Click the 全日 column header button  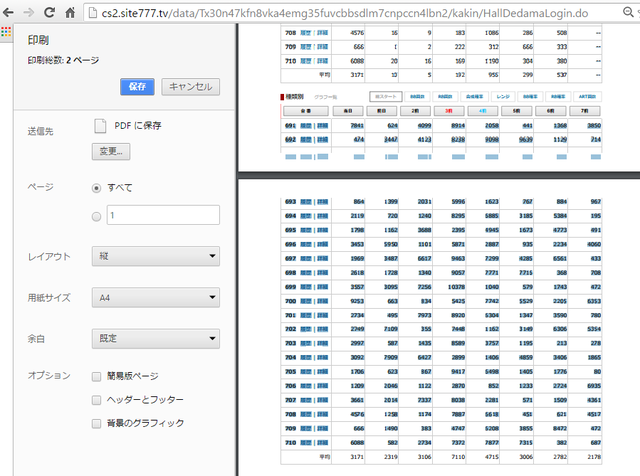coord(306,111)
